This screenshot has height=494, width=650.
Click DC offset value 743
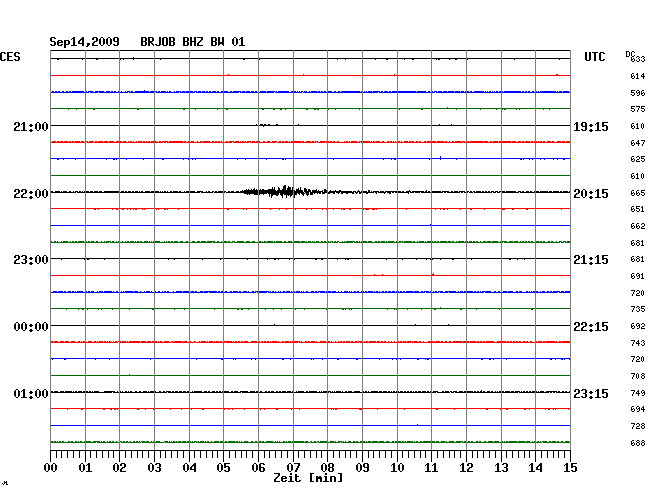pyautogui.click(x=638, y=343)
